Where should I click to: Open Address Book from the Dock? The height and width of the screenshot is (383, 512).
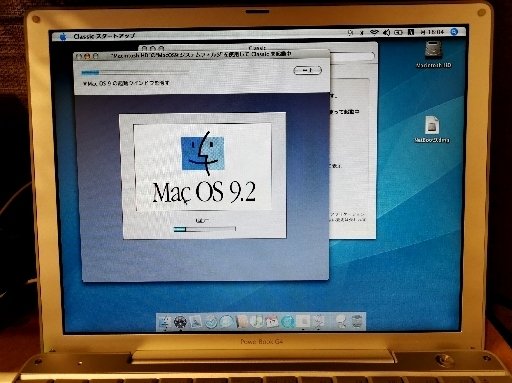coord(241,322)
